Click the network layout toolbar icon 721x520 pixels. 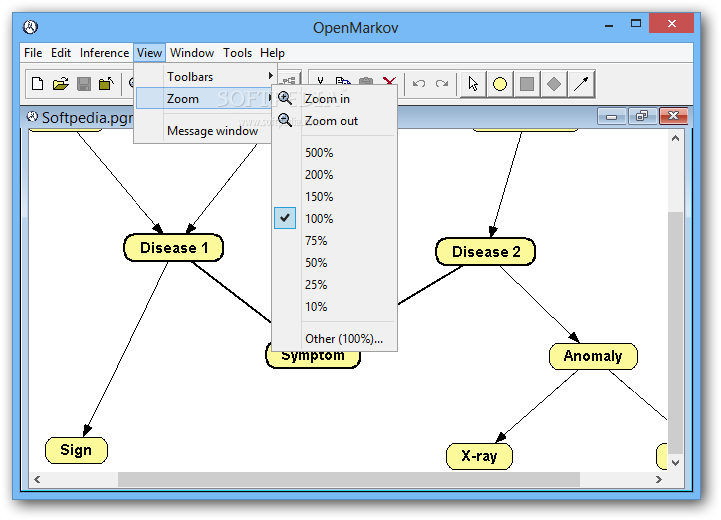pyautogui.click(x=289, y=80)
